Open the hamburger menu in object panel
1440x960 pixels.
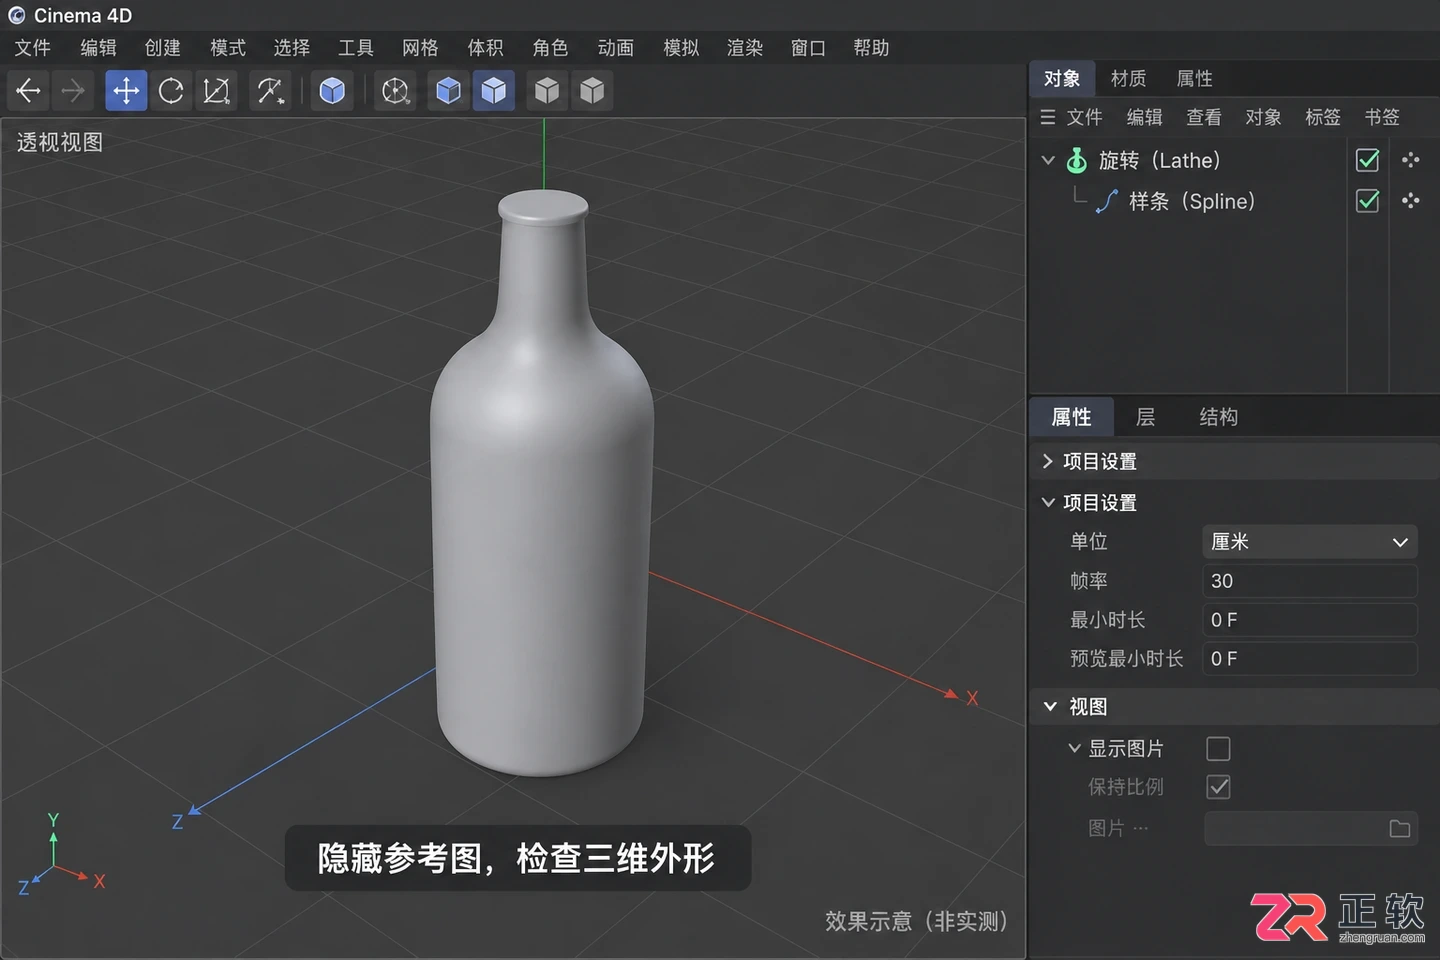click(x=1048, y=117)
